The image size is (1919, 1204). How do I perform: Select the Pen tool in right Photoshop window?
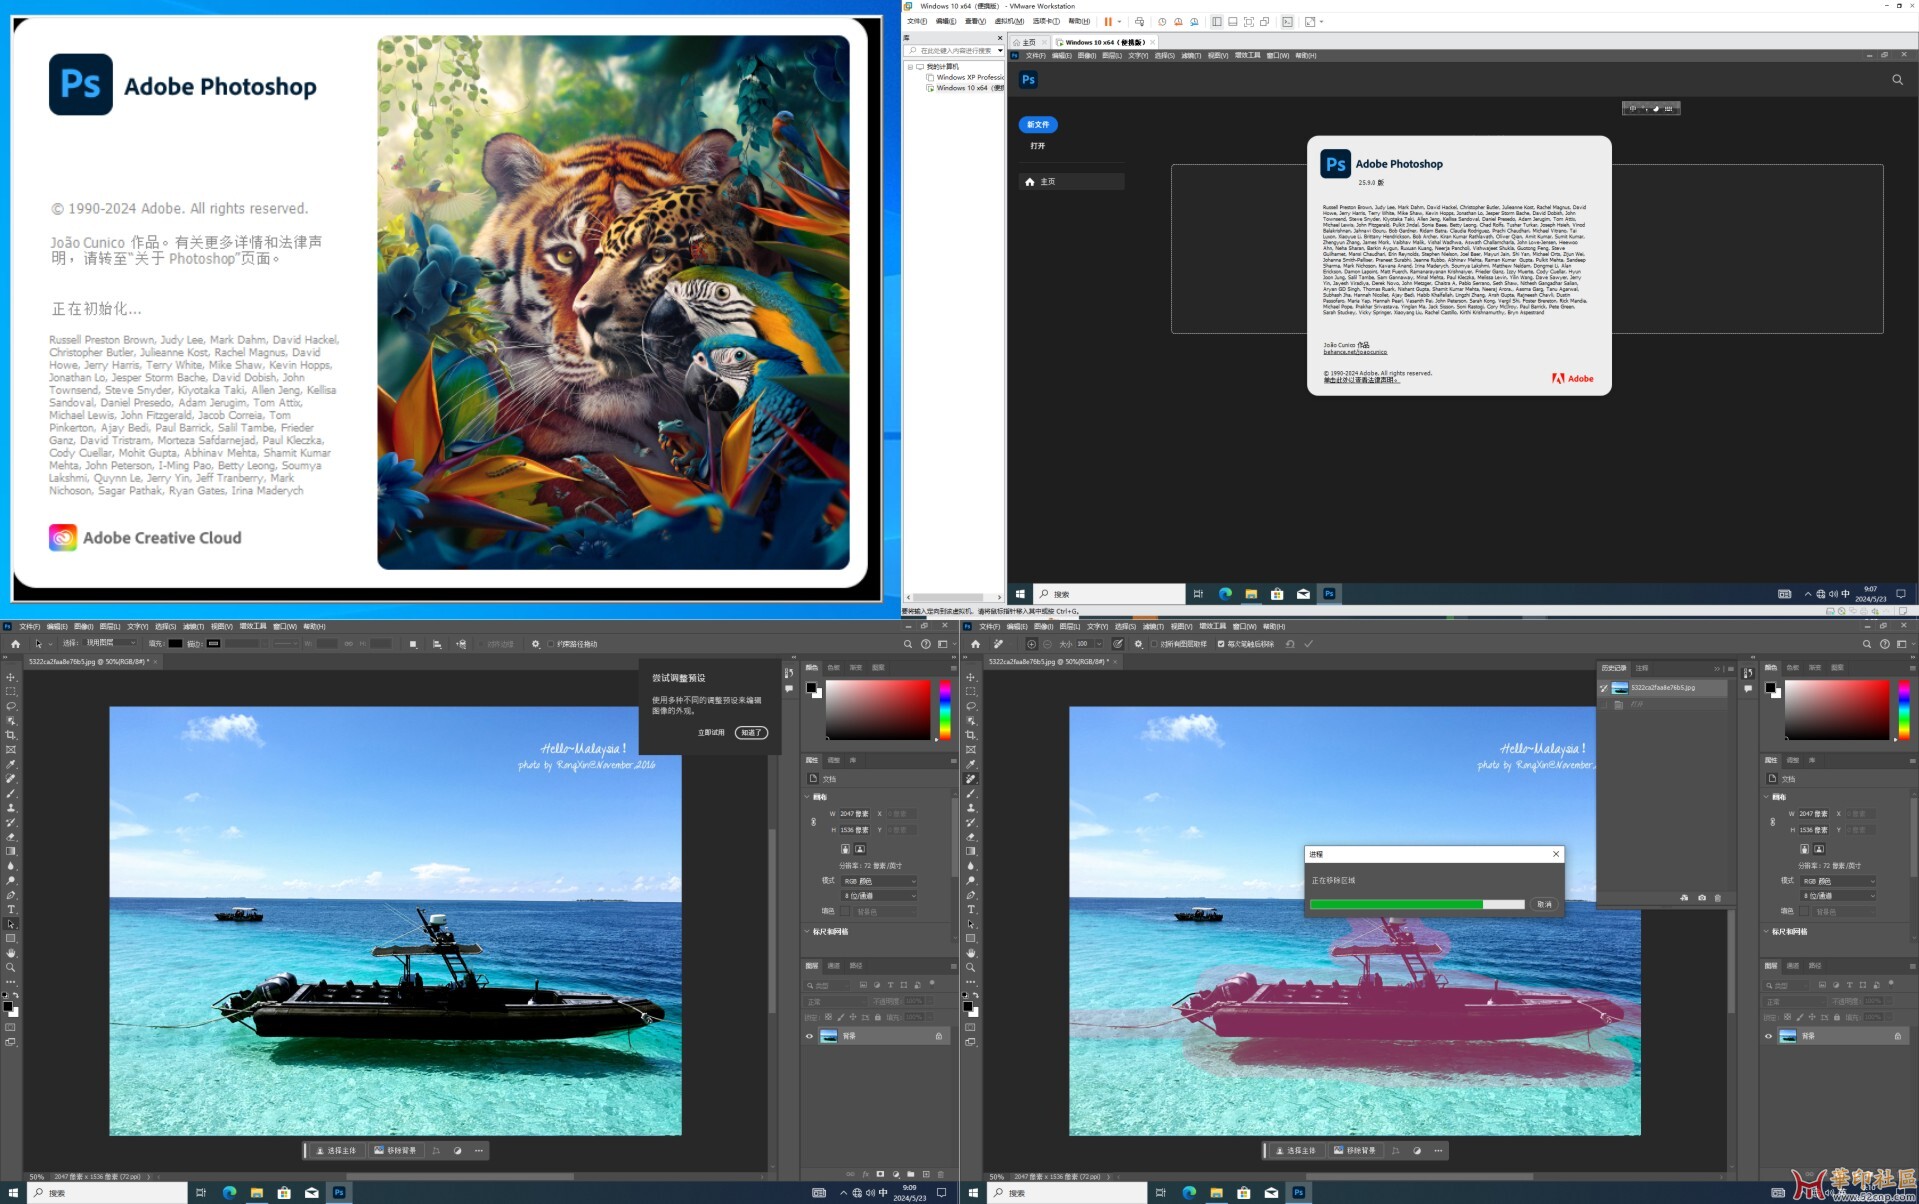(971, 895)
